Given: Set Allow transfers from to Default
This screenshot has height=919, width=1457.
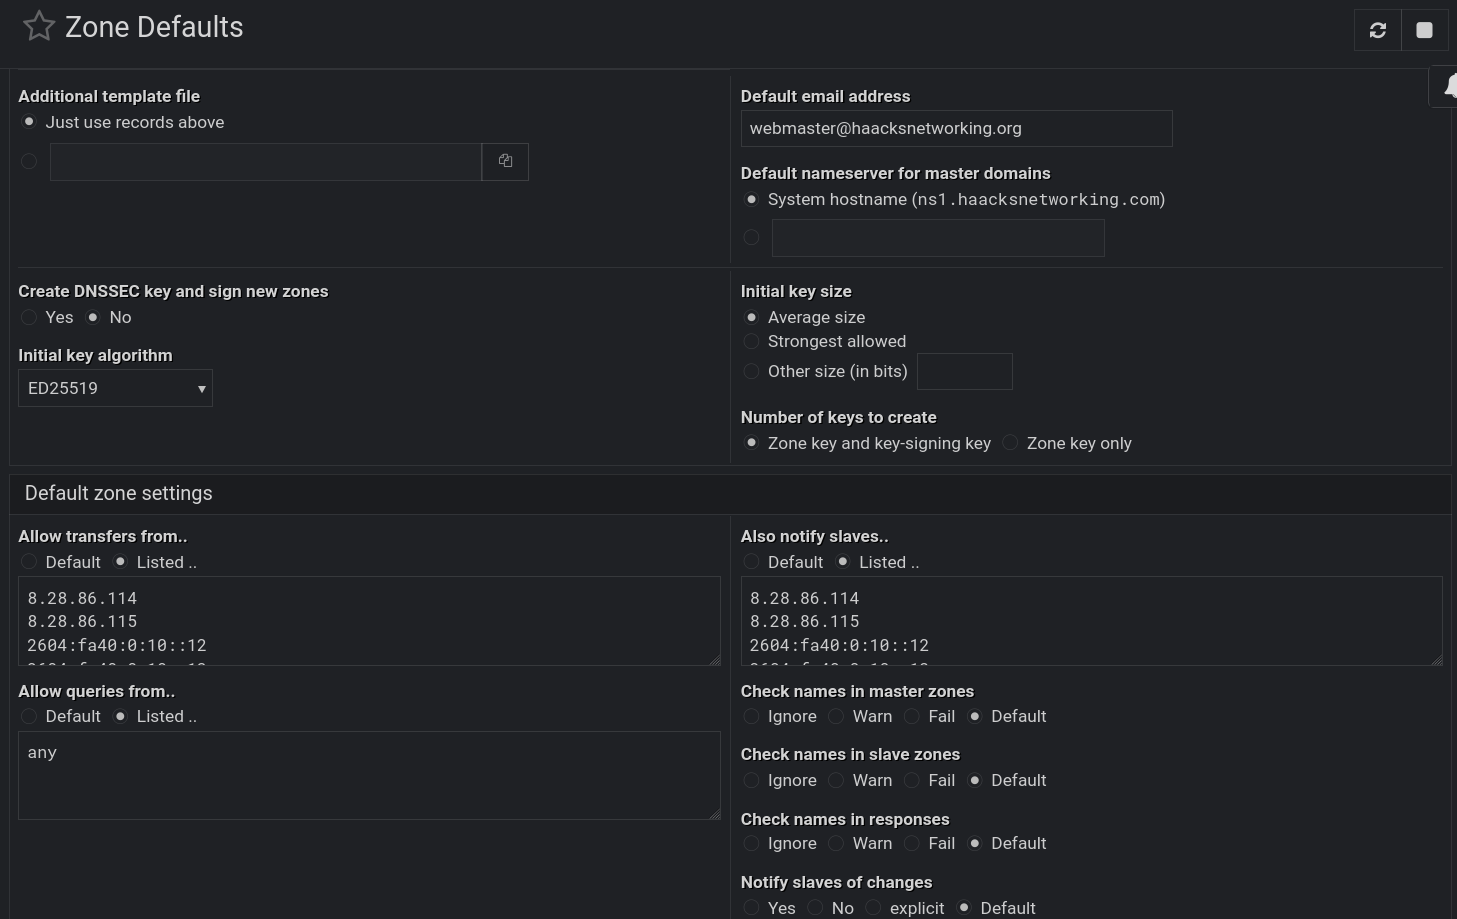Looking at the screenshot, I should (x=29, y=563).
